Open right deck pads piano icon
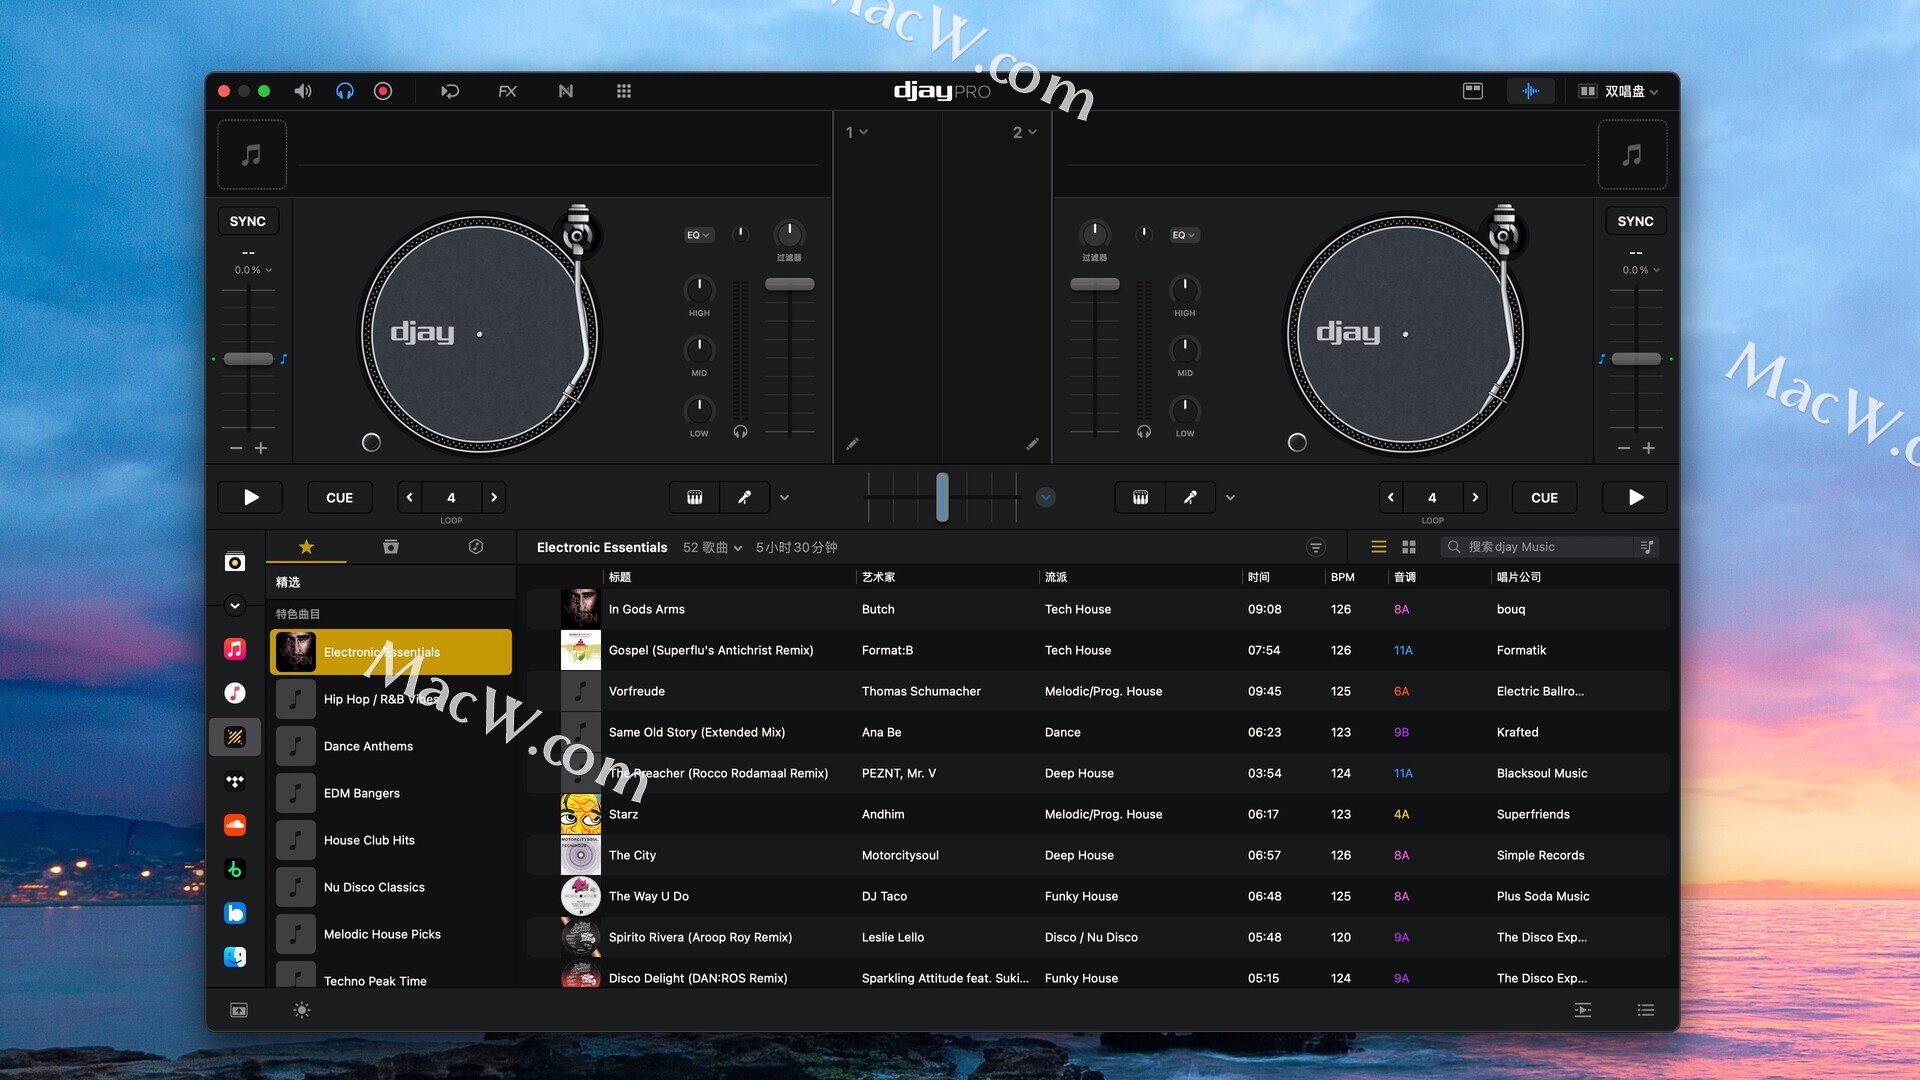This screenshot has height=1080, width=1920. 1140,497
